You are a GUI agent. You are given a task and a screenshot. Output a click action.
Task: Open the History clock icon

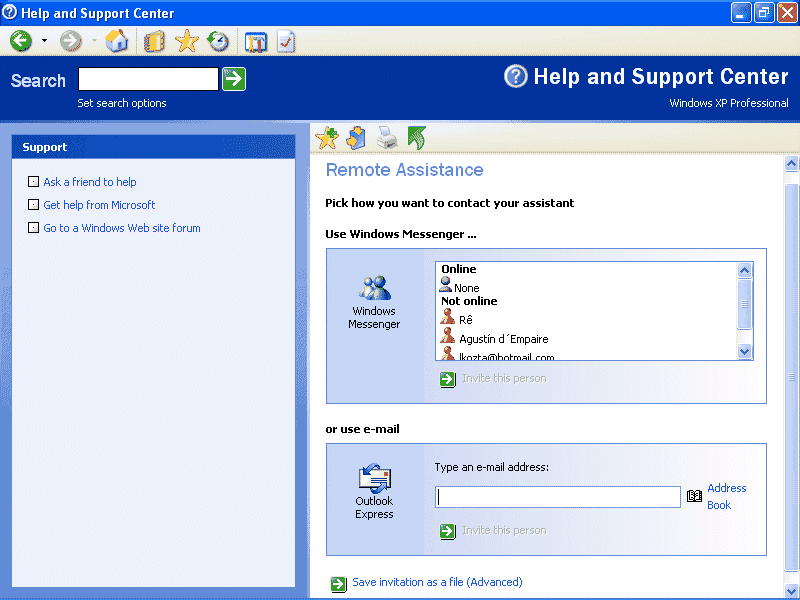click(218, 41)
